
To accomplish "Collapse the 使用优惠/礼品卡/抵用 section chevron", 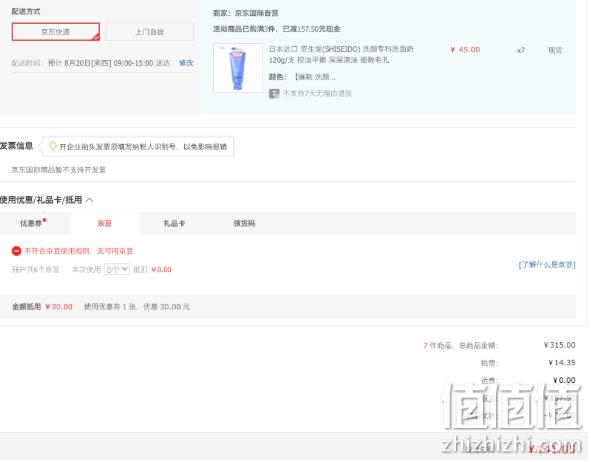I will [x=90, y=200].
